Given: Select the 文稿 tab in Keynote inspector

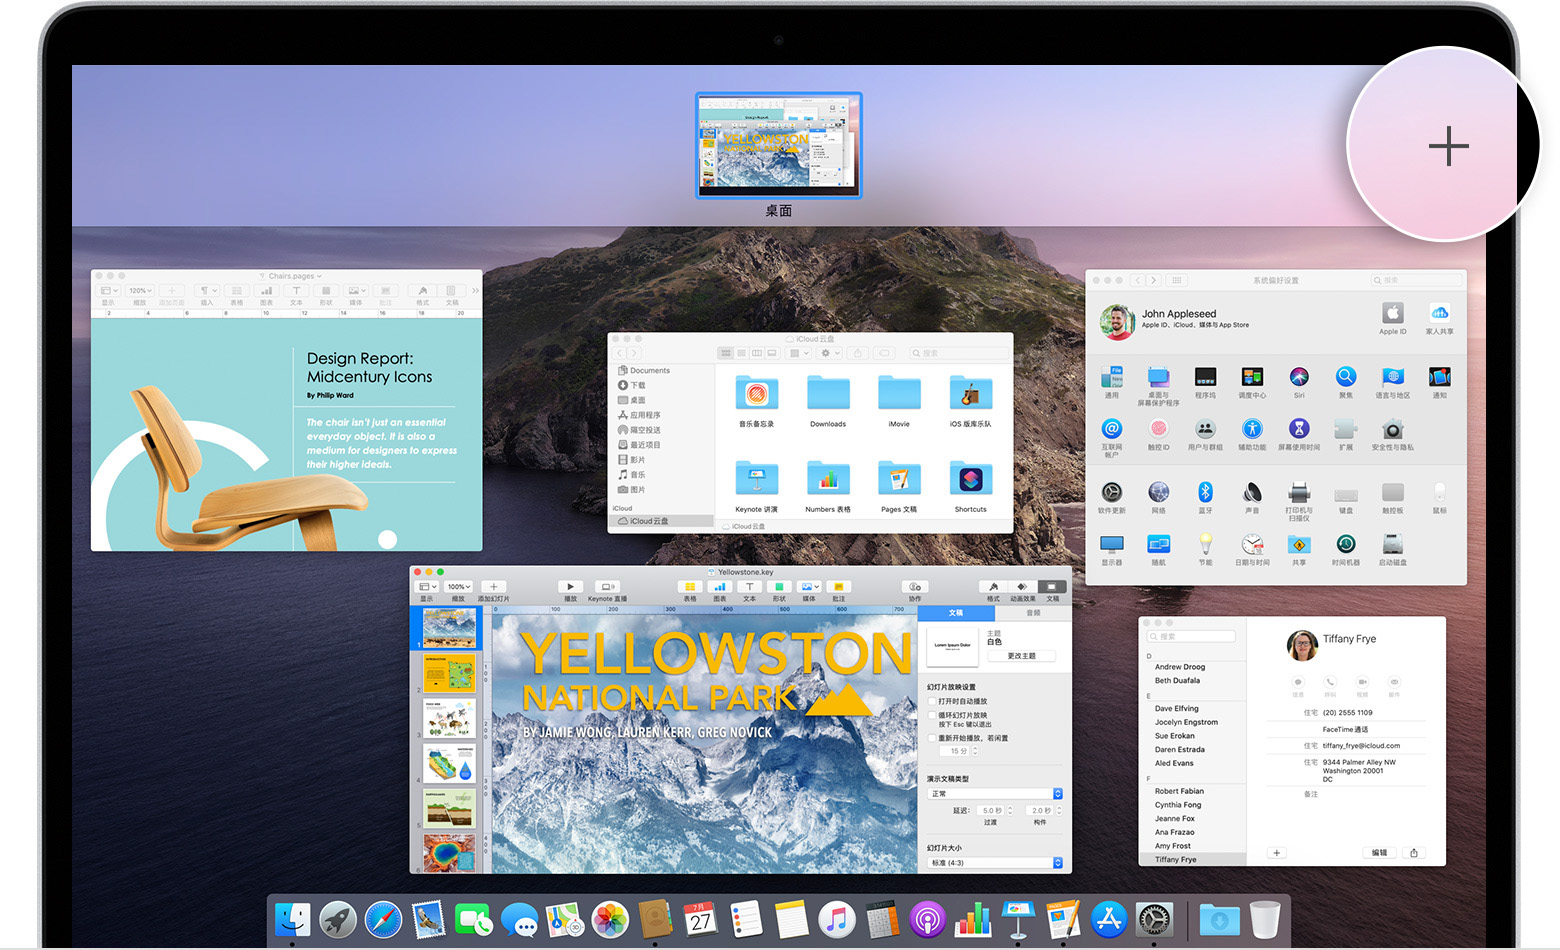Looking at the screenshot, I should [956, 613].
